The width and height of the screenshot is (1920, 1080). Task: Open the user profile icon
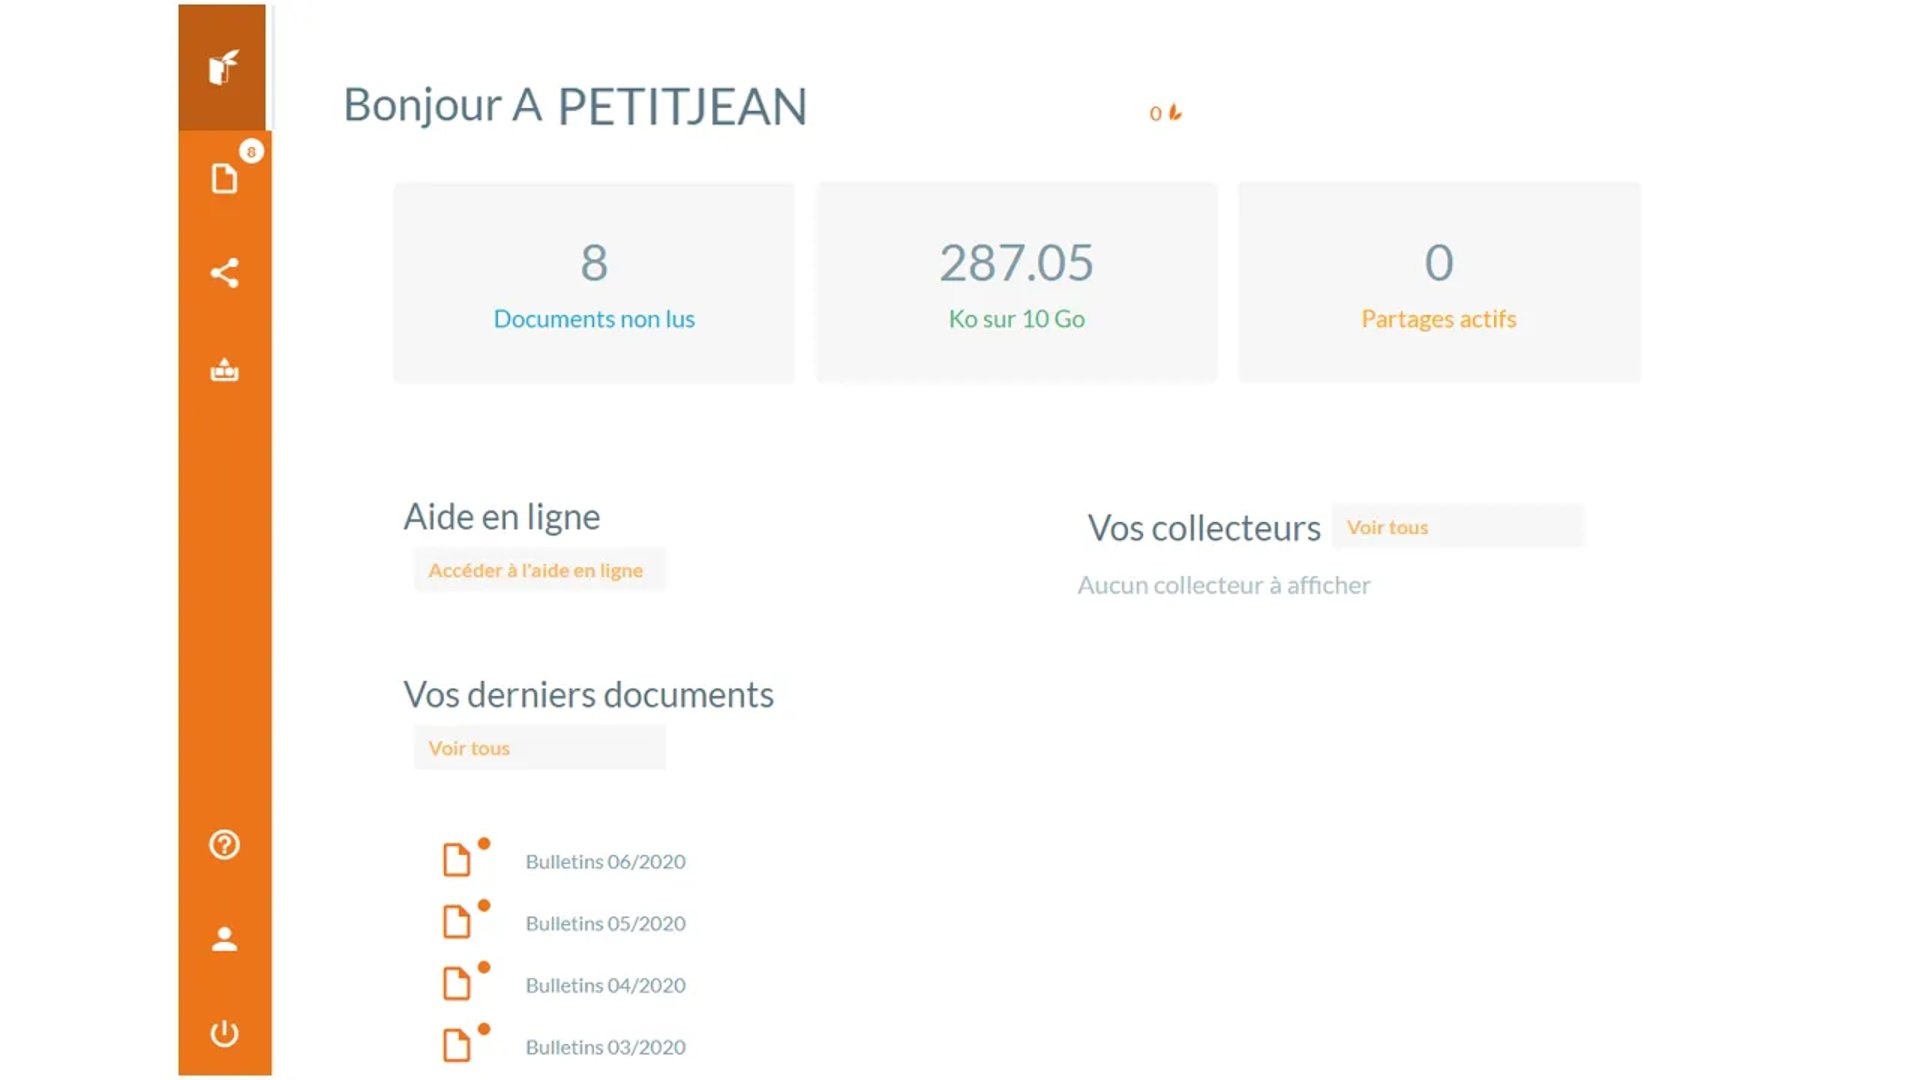pyautogui.click(x=224, y=939)
